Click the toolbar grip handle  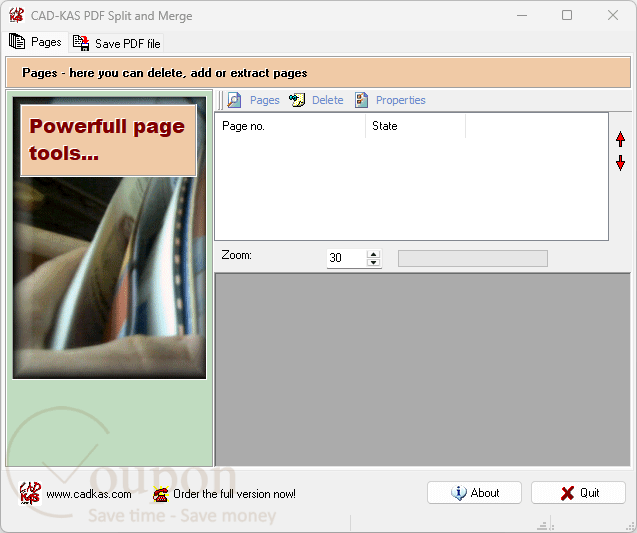pos(220,100)
